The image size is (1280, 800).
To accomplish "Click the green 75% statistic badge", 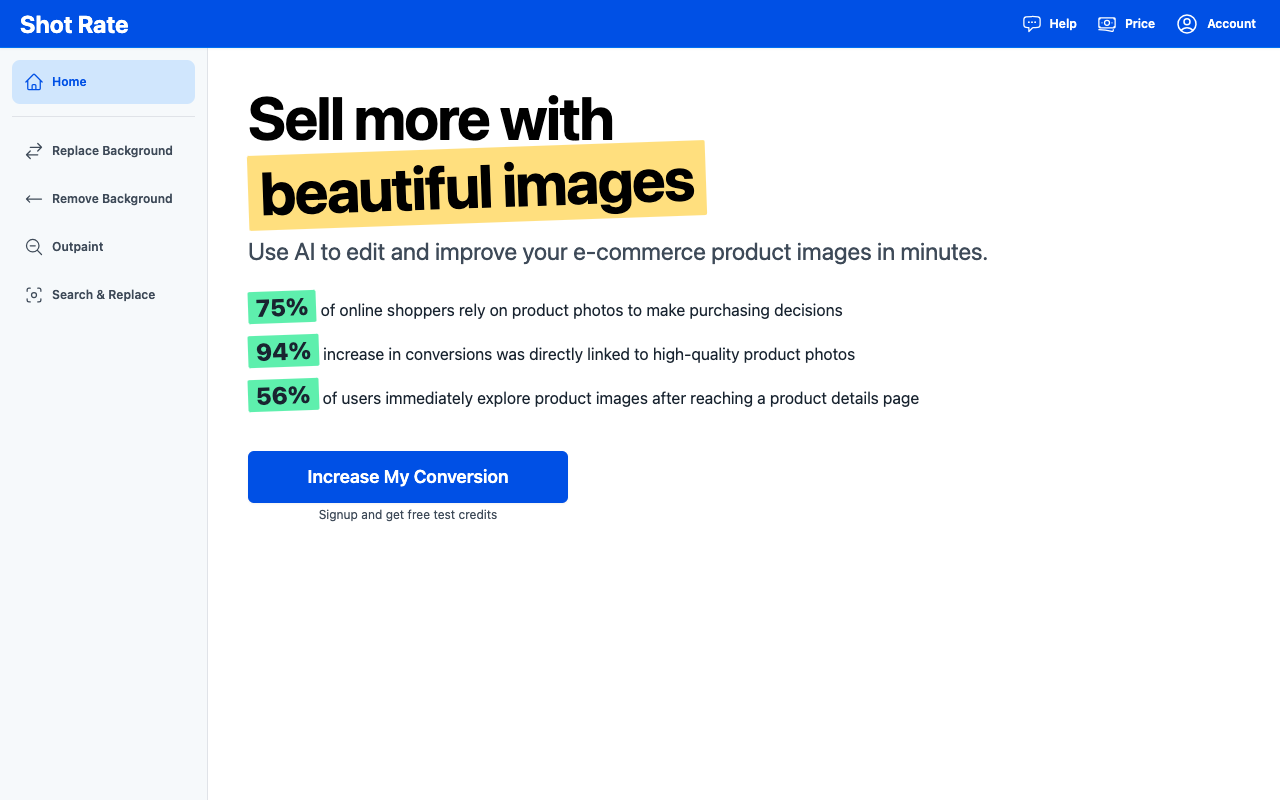I will point(282,308).
